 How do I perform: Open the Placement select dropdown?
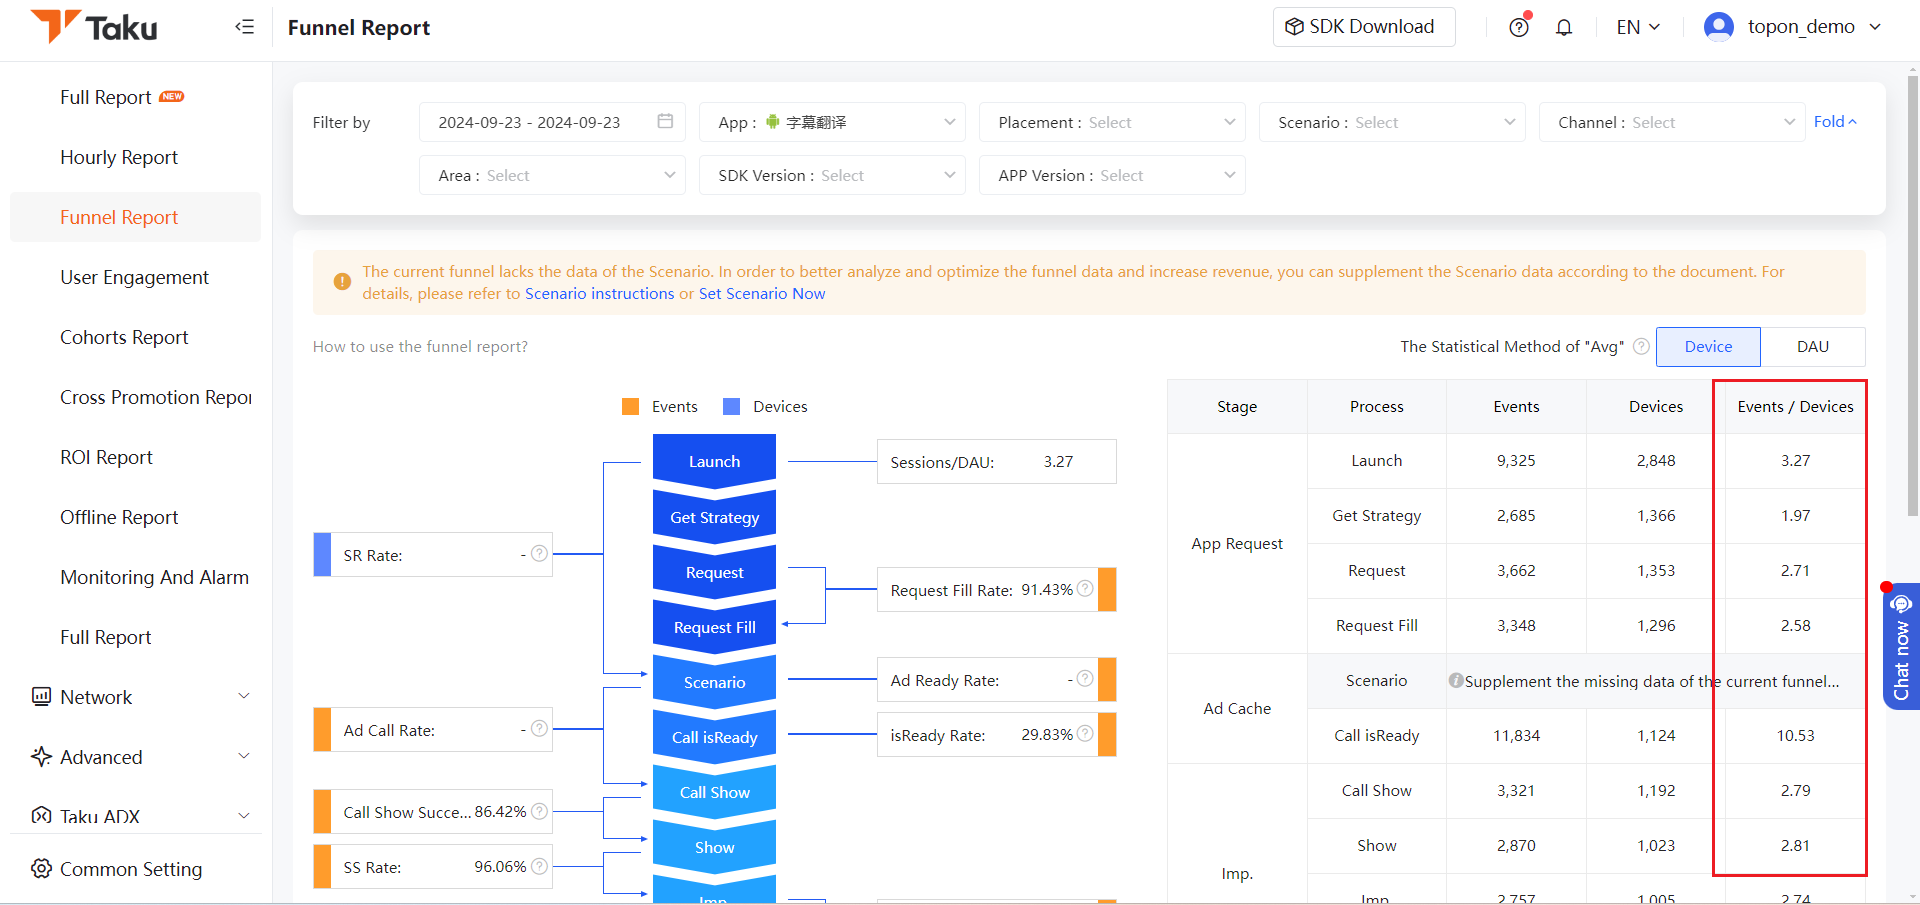[x=1112, y=122]
